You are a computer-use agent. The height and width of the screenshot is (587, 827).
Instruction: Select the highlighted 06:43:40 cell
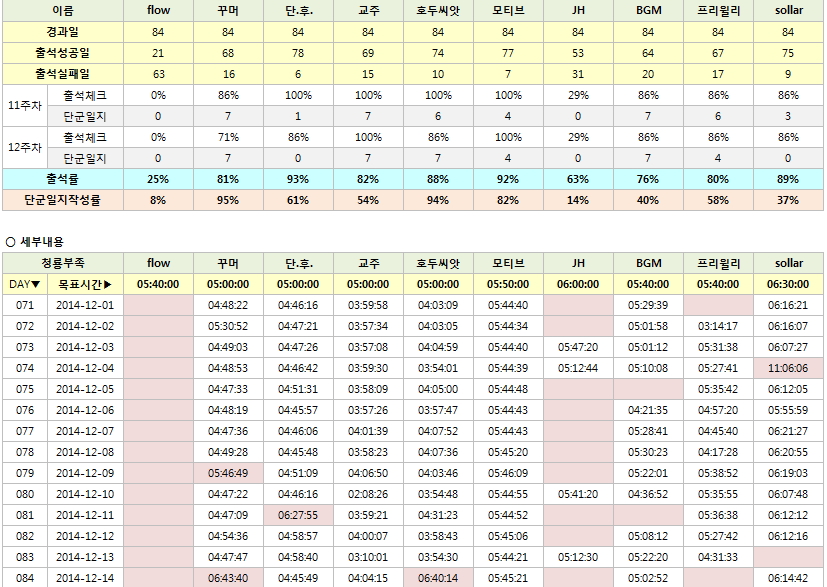[228, 578]
